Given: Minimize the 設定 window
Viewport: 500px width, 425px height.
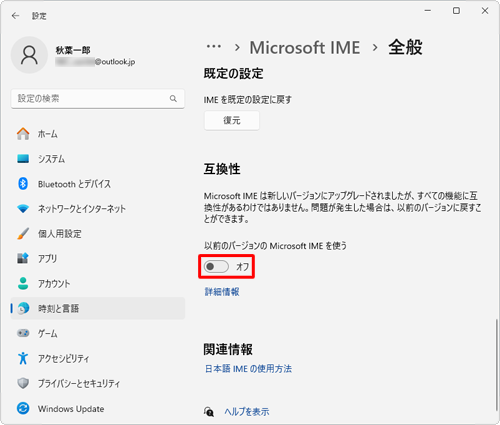Looking at the screenshot, I should (x=428, y=11).
